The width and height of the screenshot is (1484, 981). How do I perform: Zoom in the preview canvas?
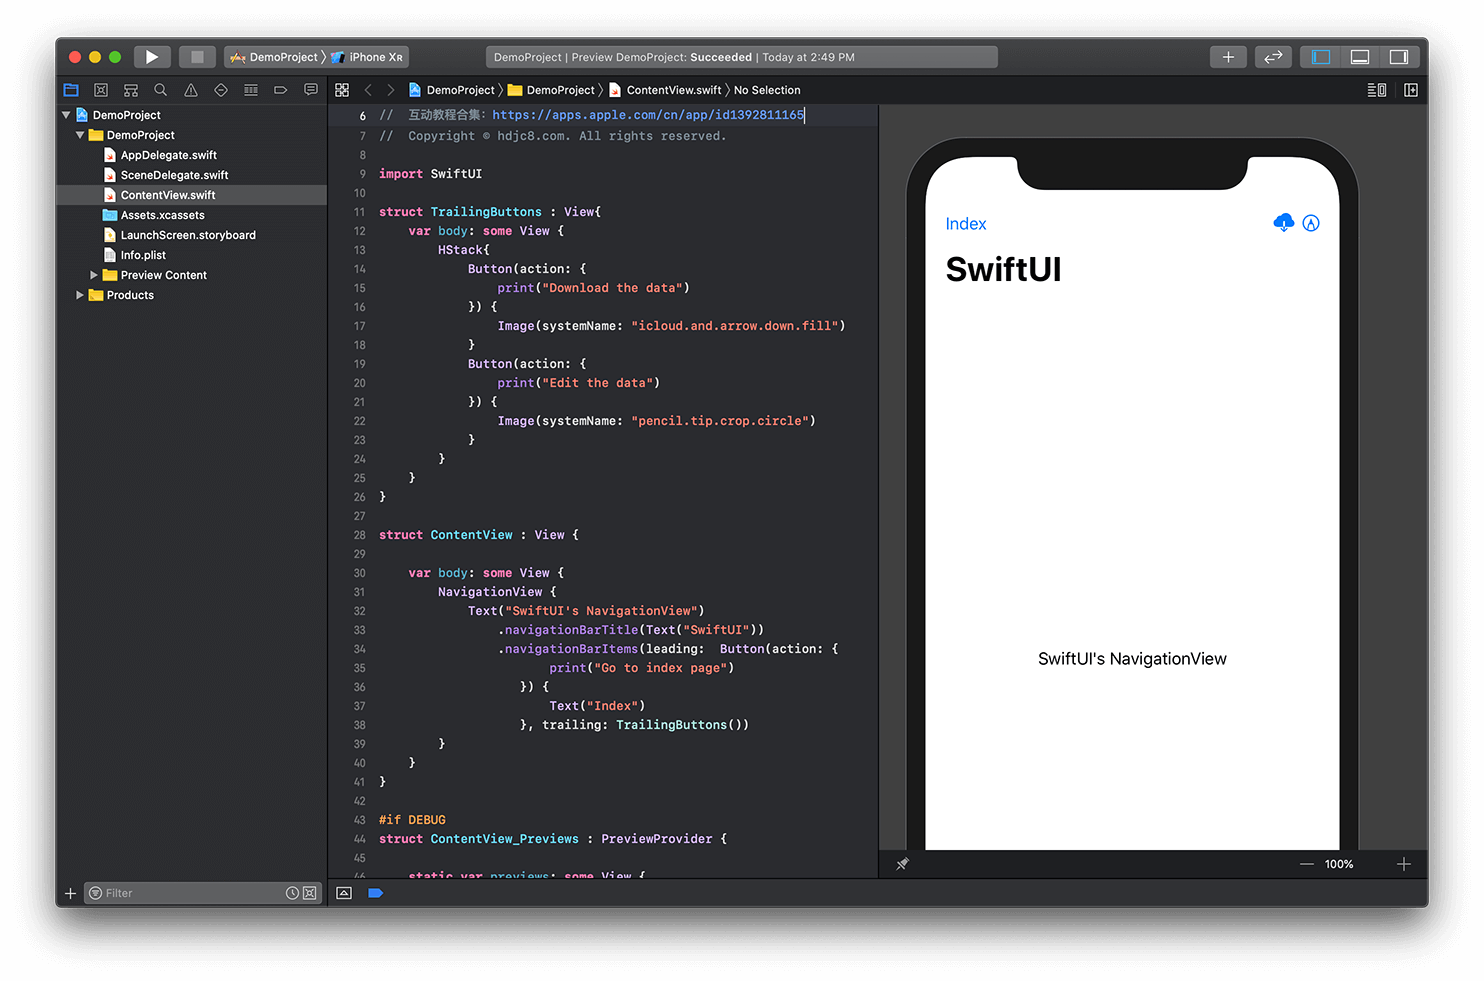1404,864
